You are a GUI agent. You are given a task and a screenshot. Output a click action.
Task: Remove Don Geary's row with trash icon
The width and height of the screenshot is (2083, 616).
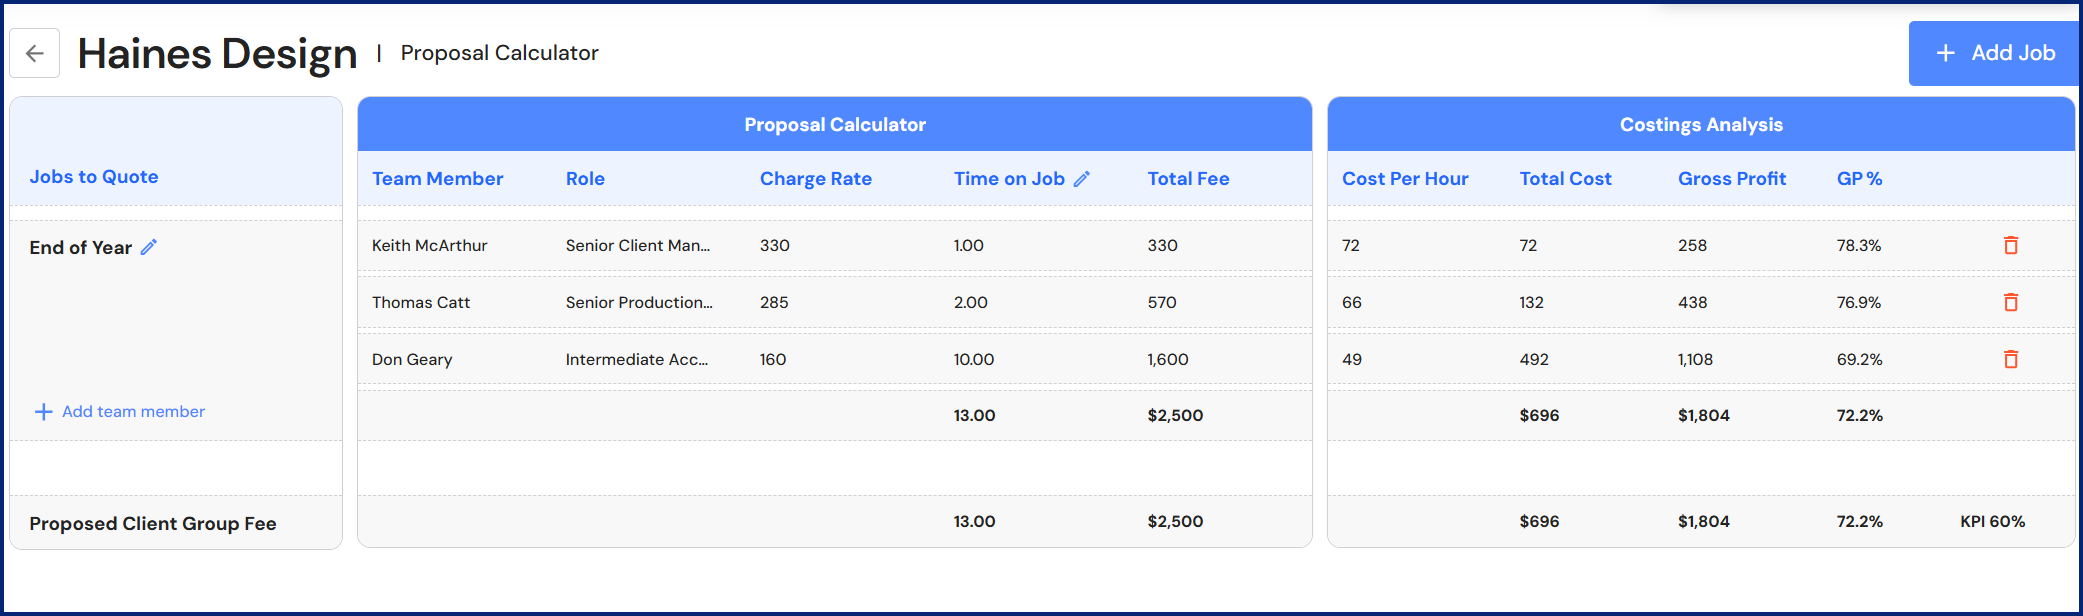tap(2010, 359)
